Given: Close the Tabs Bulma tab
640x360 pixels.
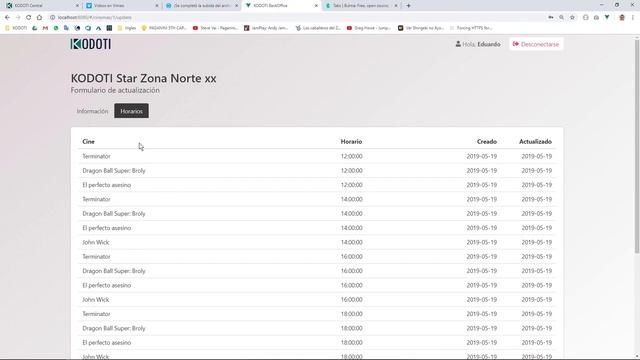Looking at the screenshot, I should (x=396, y=6).
